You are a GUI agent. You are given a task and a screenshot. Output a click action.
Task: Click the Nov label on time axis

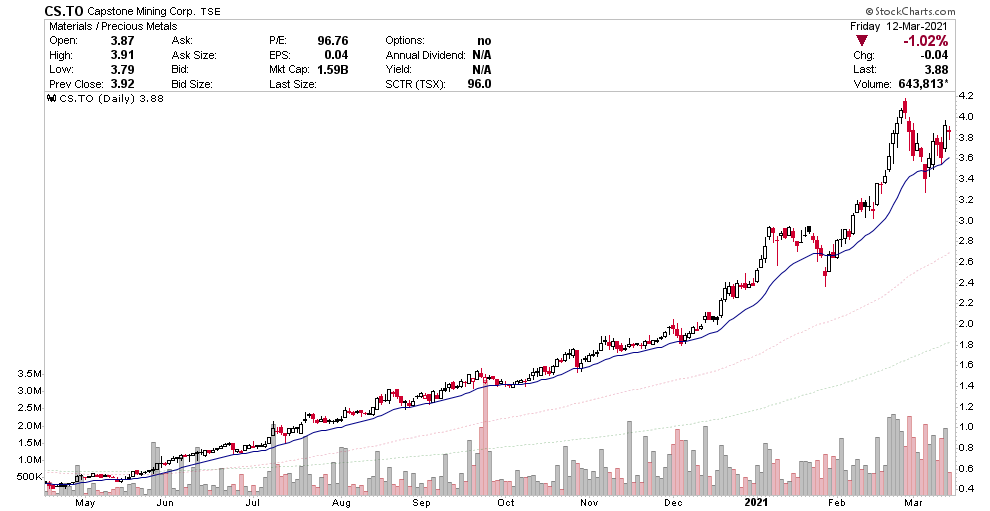(x=590, y=503)
